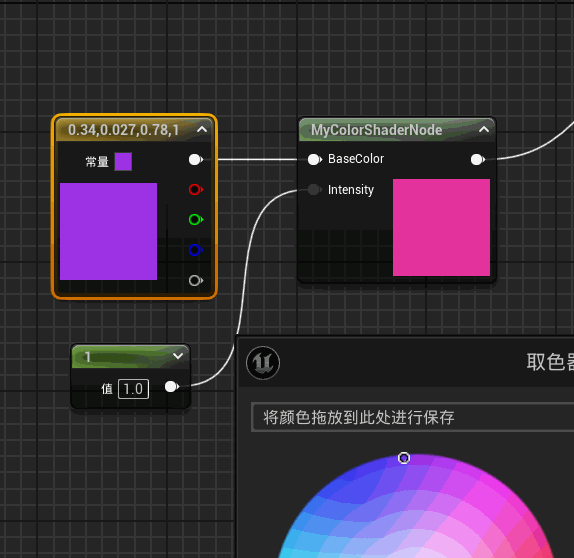Open the small purple constant color swatch
The width and height of the screenshot is (574, 558).
pyautogui.click(x=123, y=161)
